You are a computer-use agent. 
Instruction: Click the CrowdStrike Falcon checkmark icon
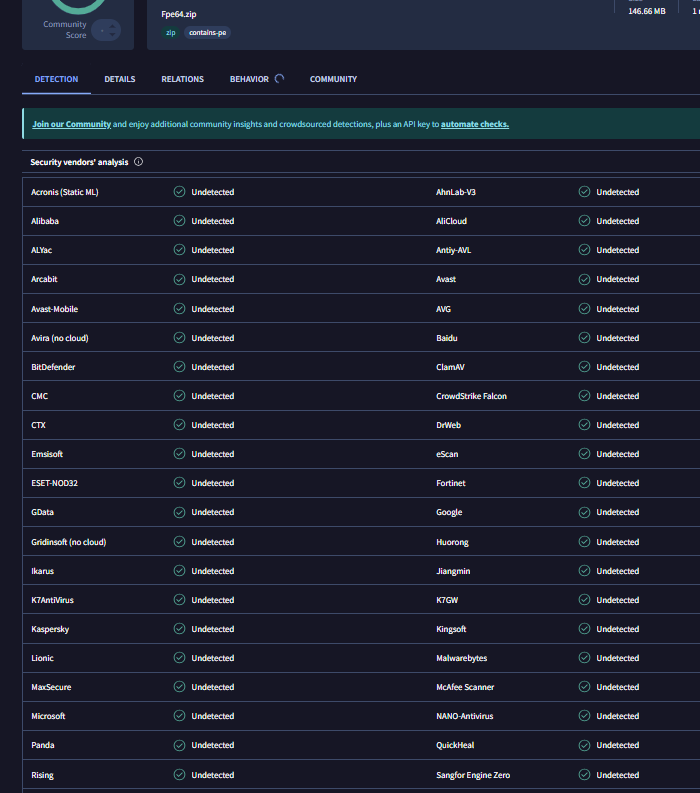[x=585, y=396]
